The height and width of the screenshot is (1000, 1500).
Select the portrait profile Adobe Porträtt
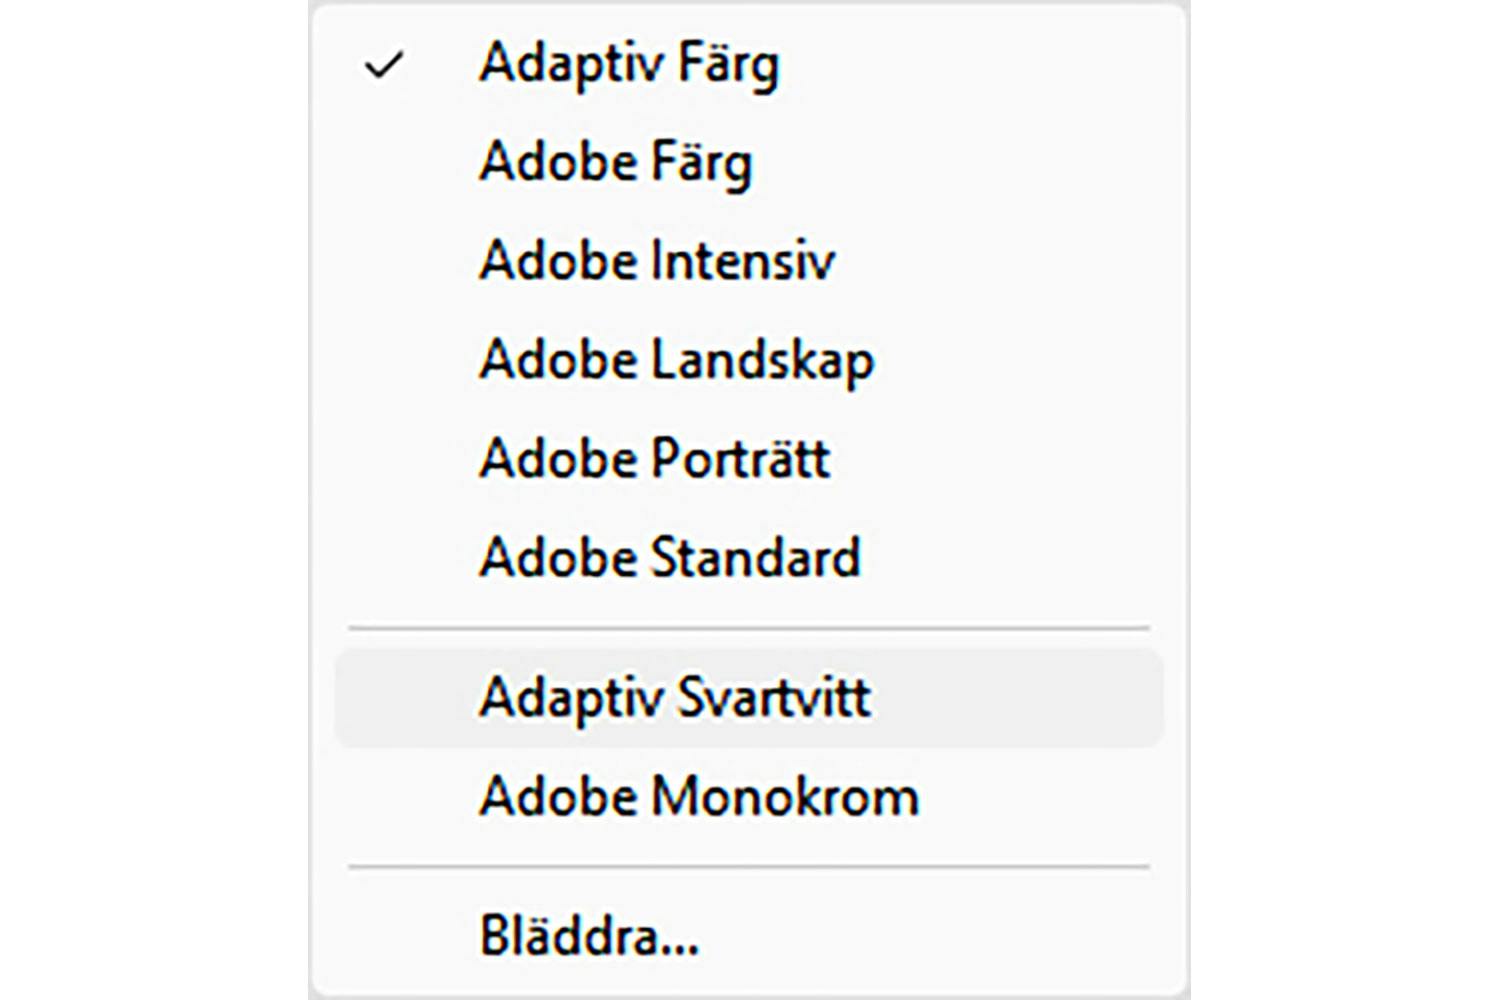[654, 459]
